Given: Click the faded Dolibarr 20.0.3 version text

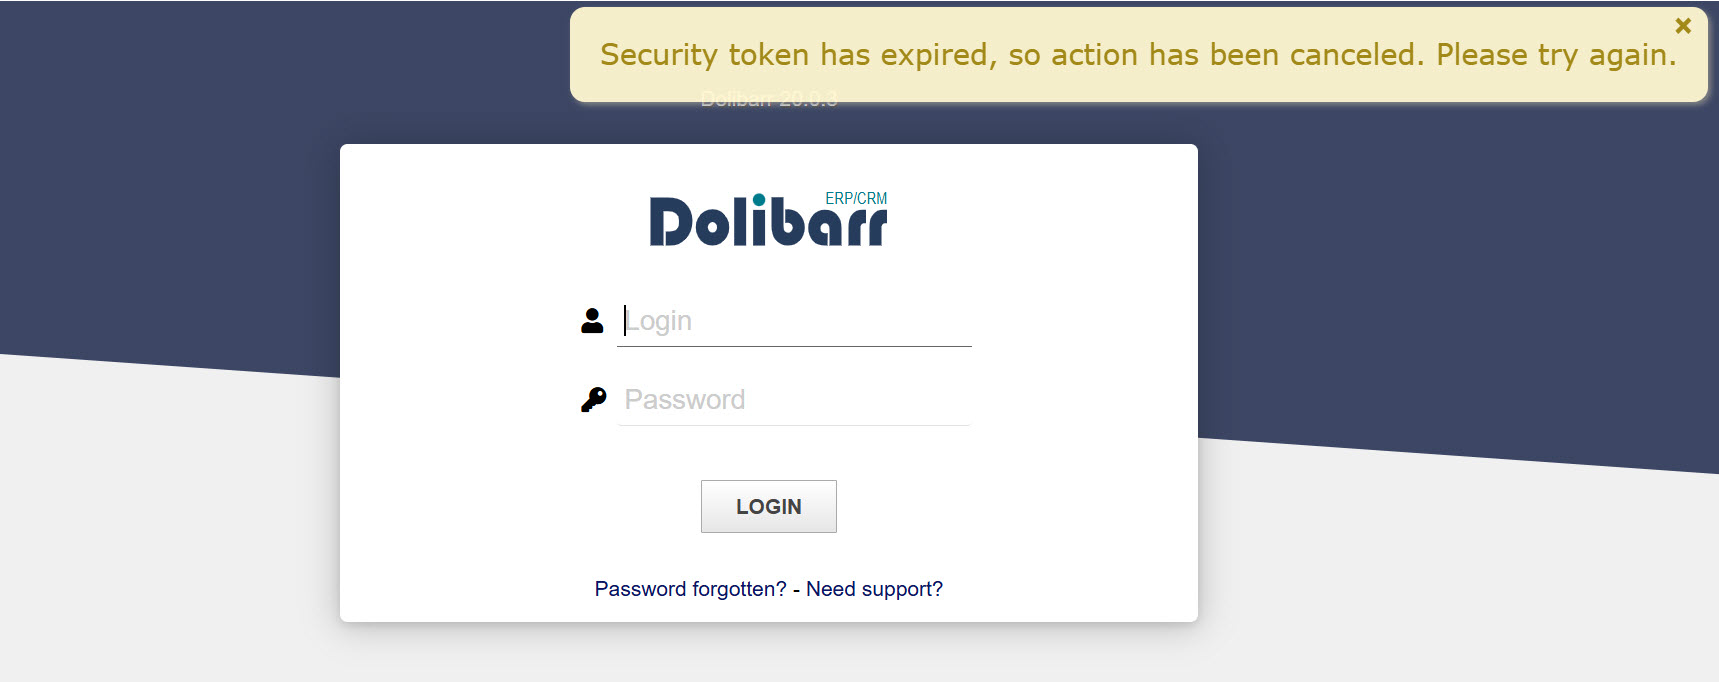Looking at the screenshot, I should [768, 99].
